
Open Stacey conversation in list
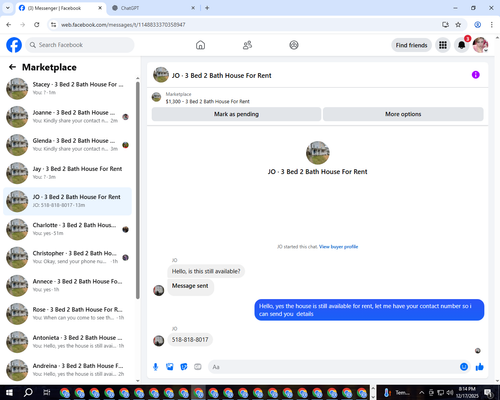coord(67,88)
